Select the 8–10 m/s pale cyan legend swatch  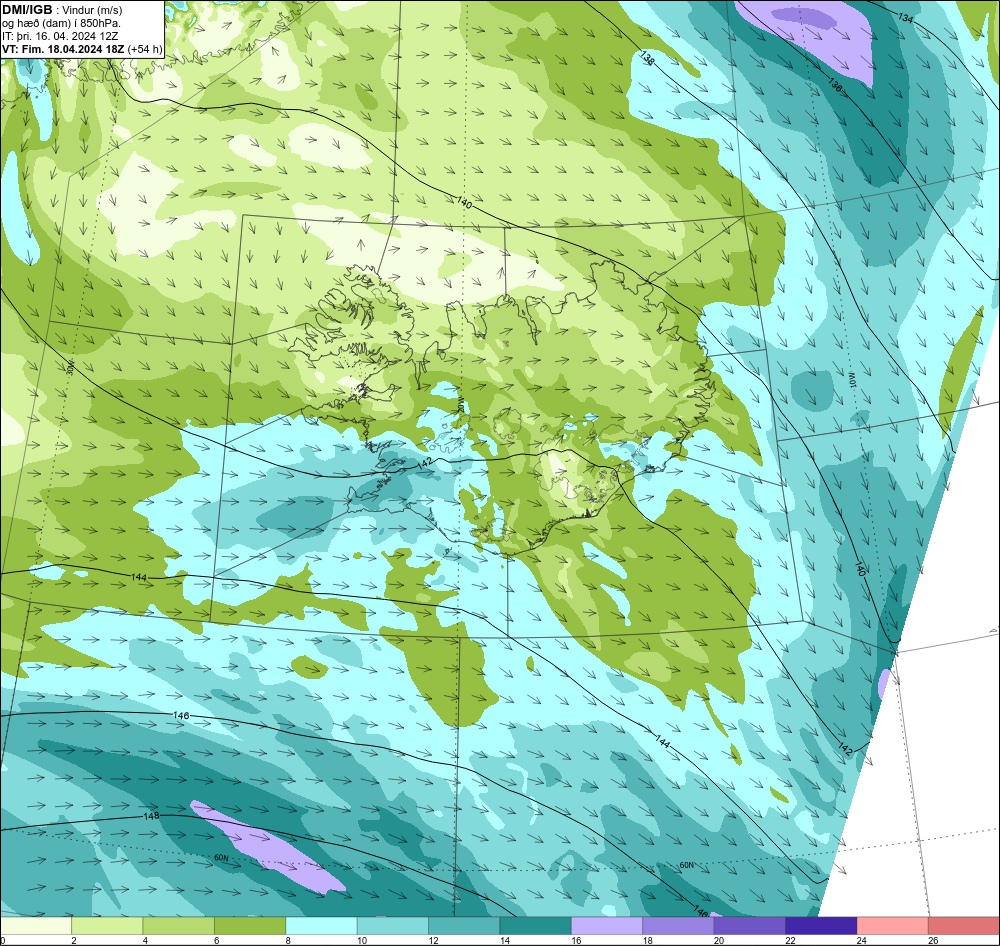[321, 925]
